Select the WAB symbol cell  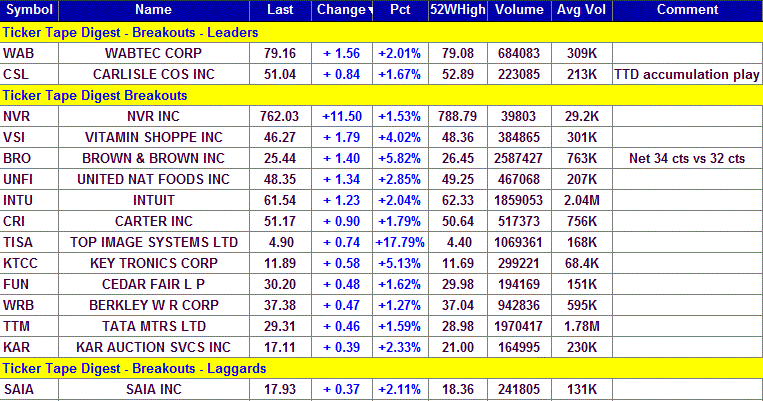29,53
